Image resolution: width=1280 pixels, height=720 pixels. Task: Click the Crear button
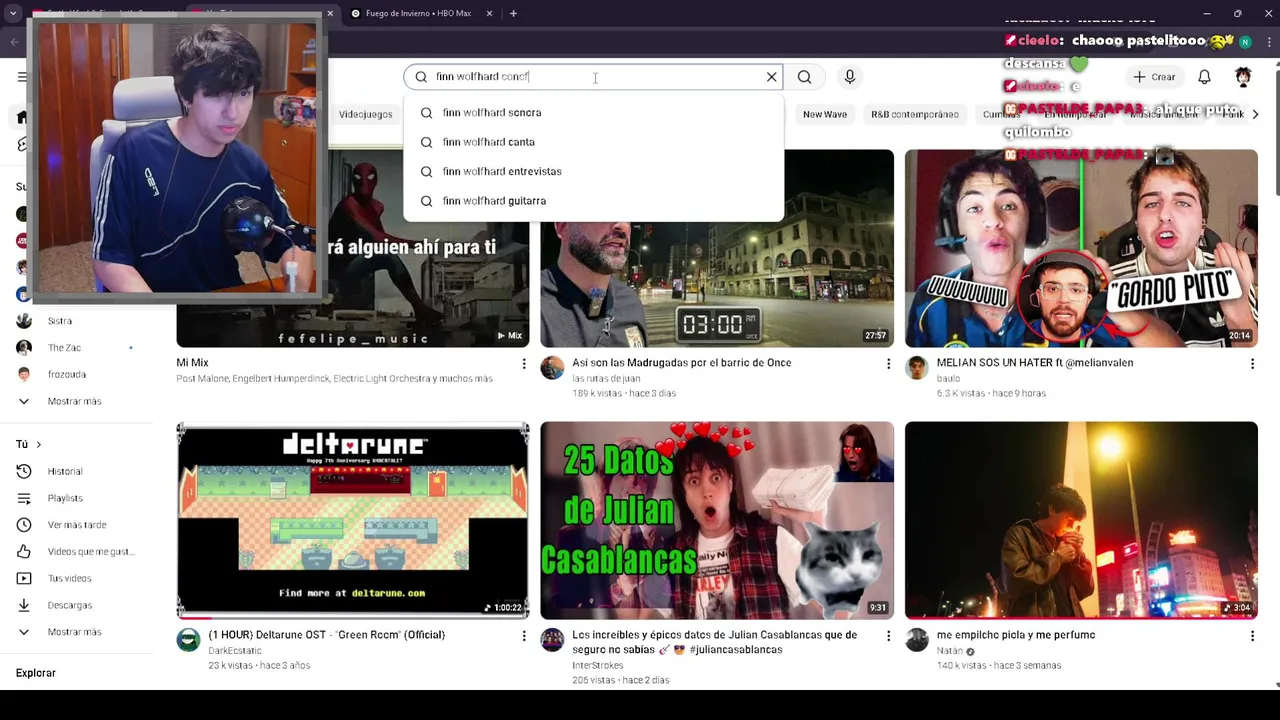(1154, 77)
